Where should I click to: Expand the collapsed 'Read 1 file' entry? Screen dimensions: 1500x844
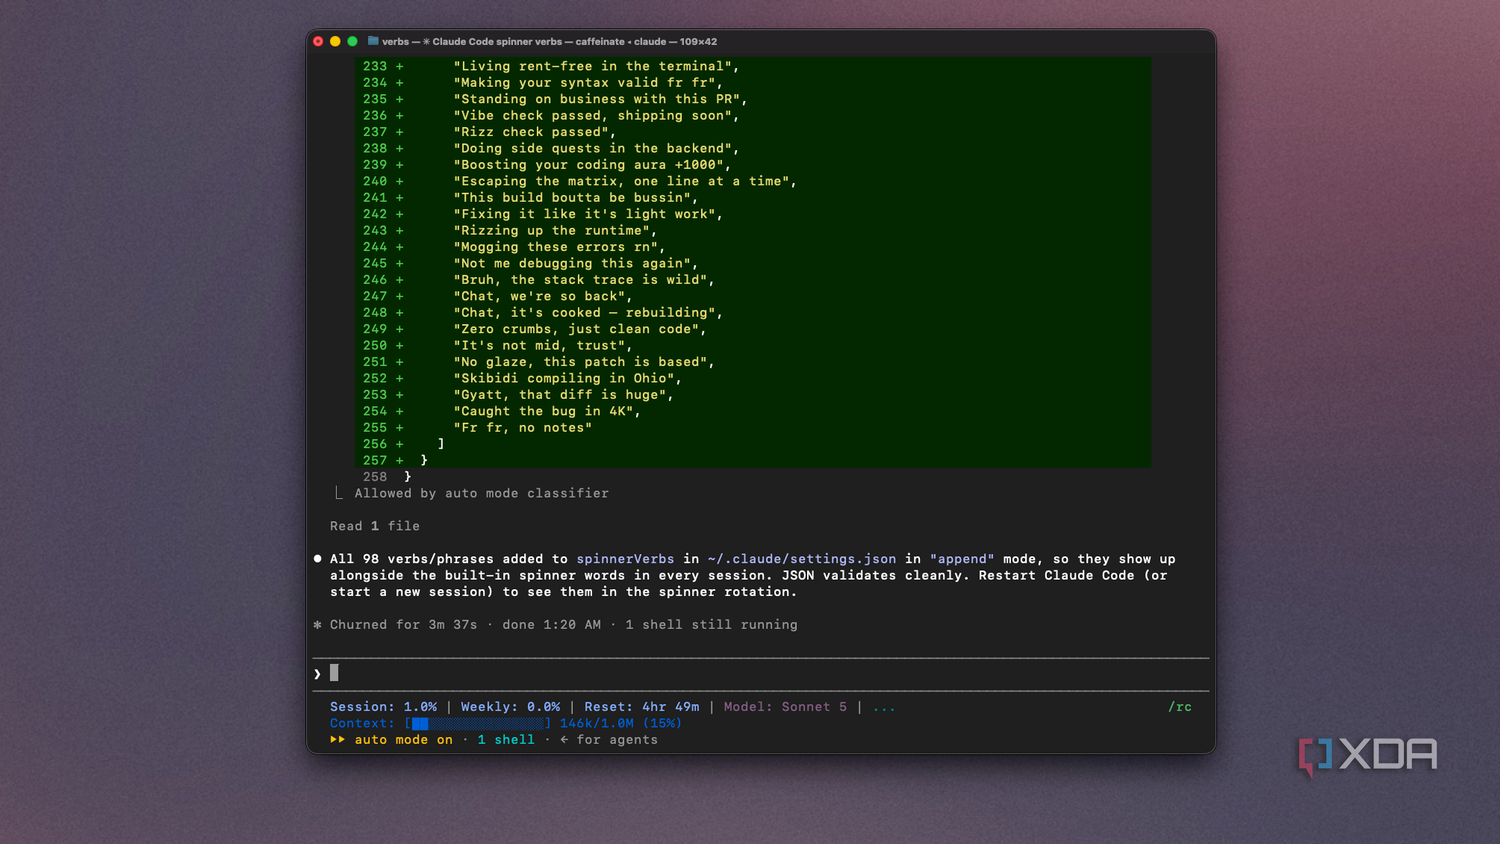(x=375, y=526)
